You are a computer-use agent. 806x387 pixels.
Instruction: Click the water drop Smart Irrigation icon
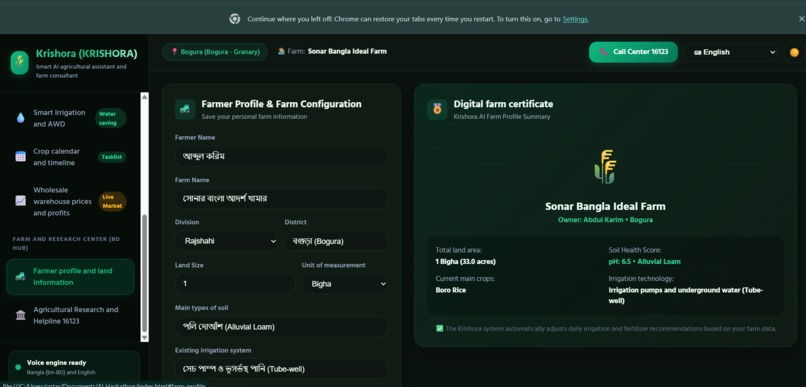pos(21,118)
